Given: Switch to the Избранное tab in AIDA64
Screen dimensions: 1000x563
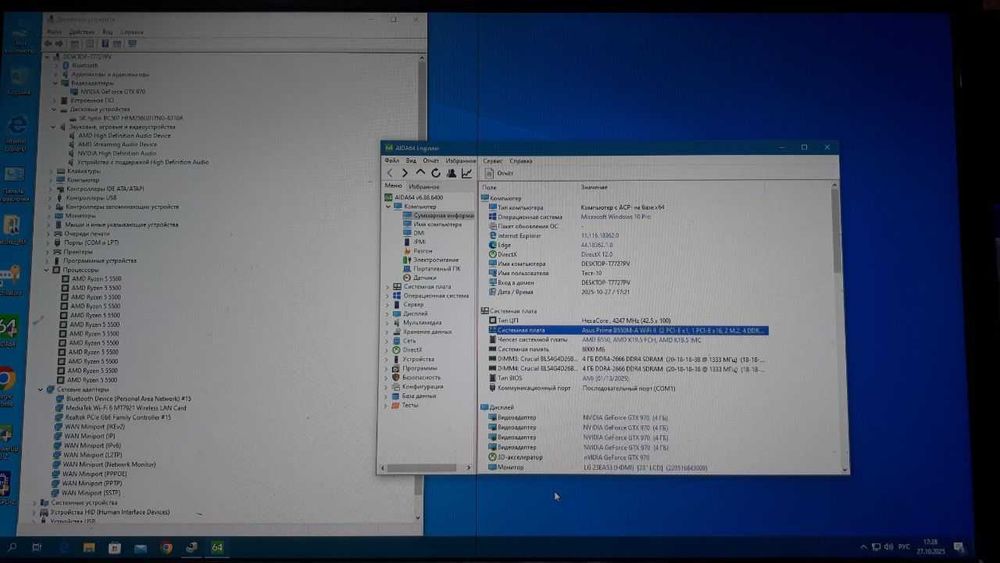Looking at the screenshot, I should (424, 187).
